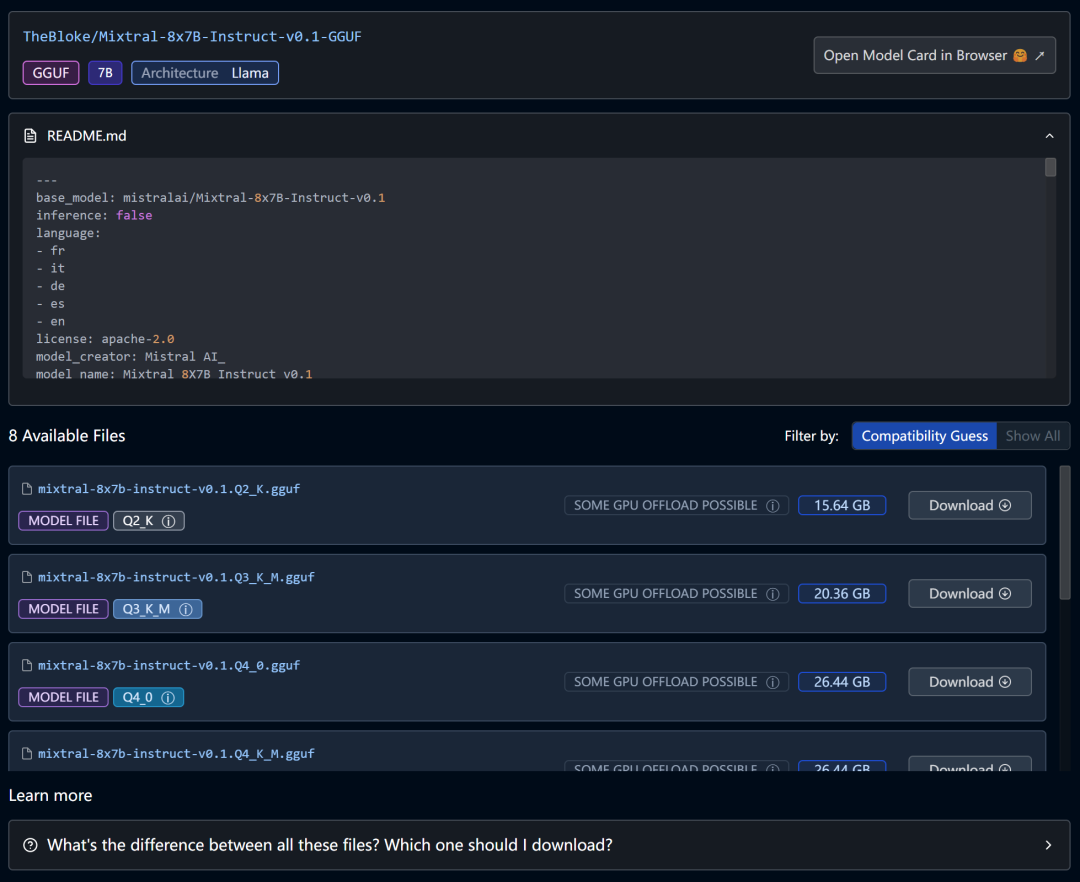1080x882 pixels.
Task: Download the Q2_K model file
Action: [x=969, y=505]
